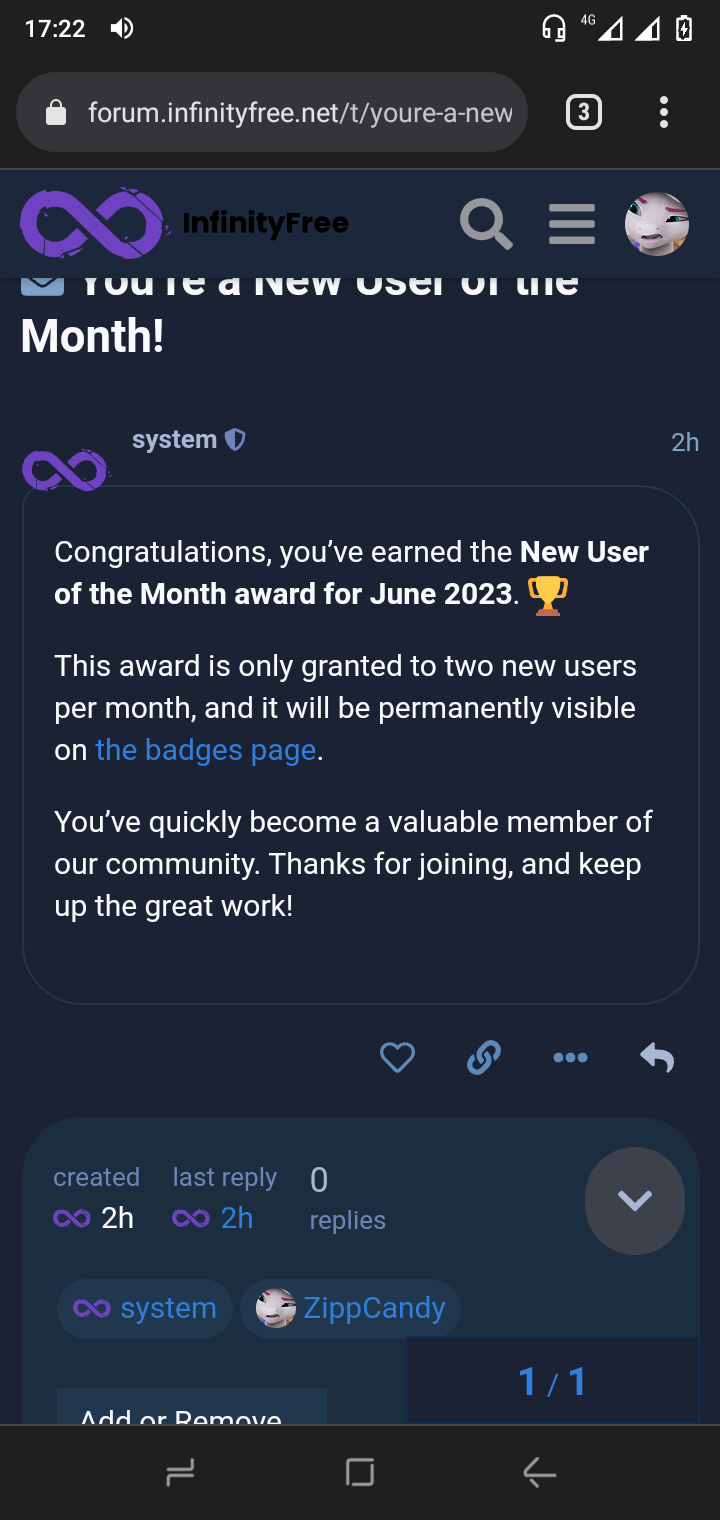Copy the post link via chain icon
This screenshot has height=1520, width=720.
(483, 1057)
